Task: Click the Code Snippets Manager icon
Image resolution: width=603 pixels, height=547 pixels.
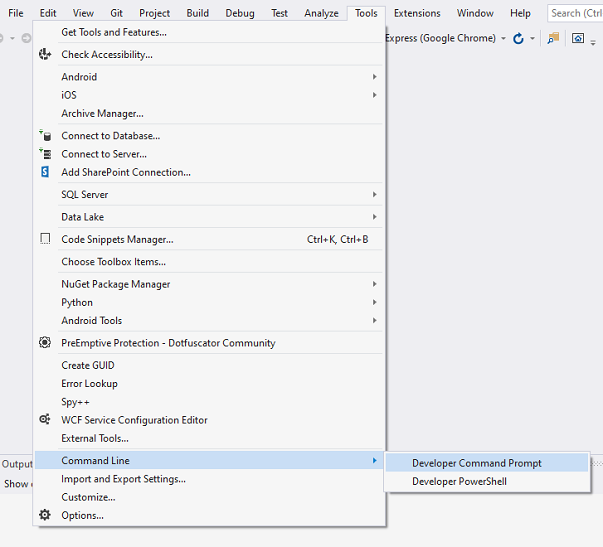Action: point(45,239)
